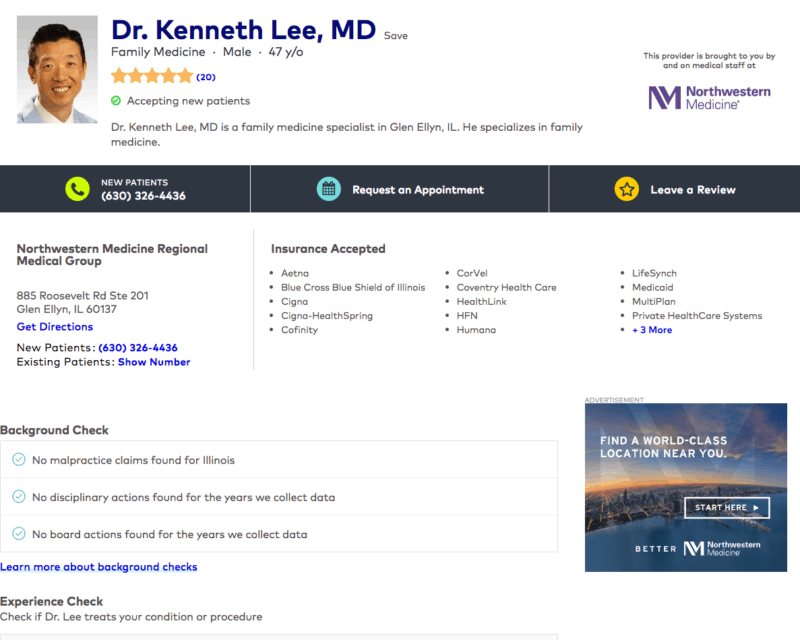Image resolution: width=800 pixels, height=640 pixels.
Task: Click the Background Check heading
Action: click(x=54, y=430)
